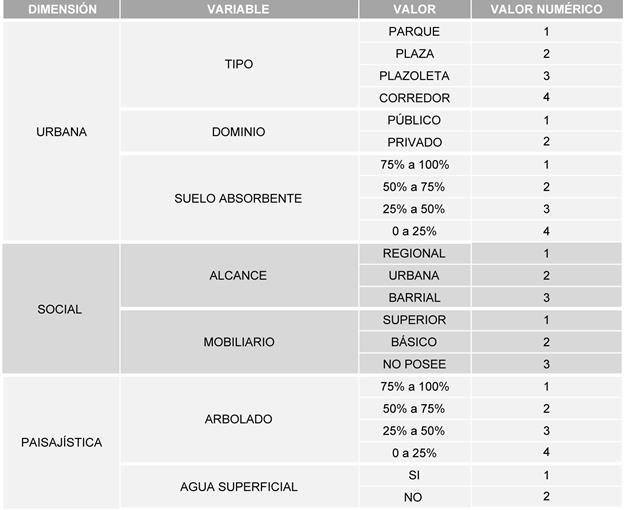Screen dimensions: 624x510
Task: Click the PARQUE value cell
Action: 414,31
